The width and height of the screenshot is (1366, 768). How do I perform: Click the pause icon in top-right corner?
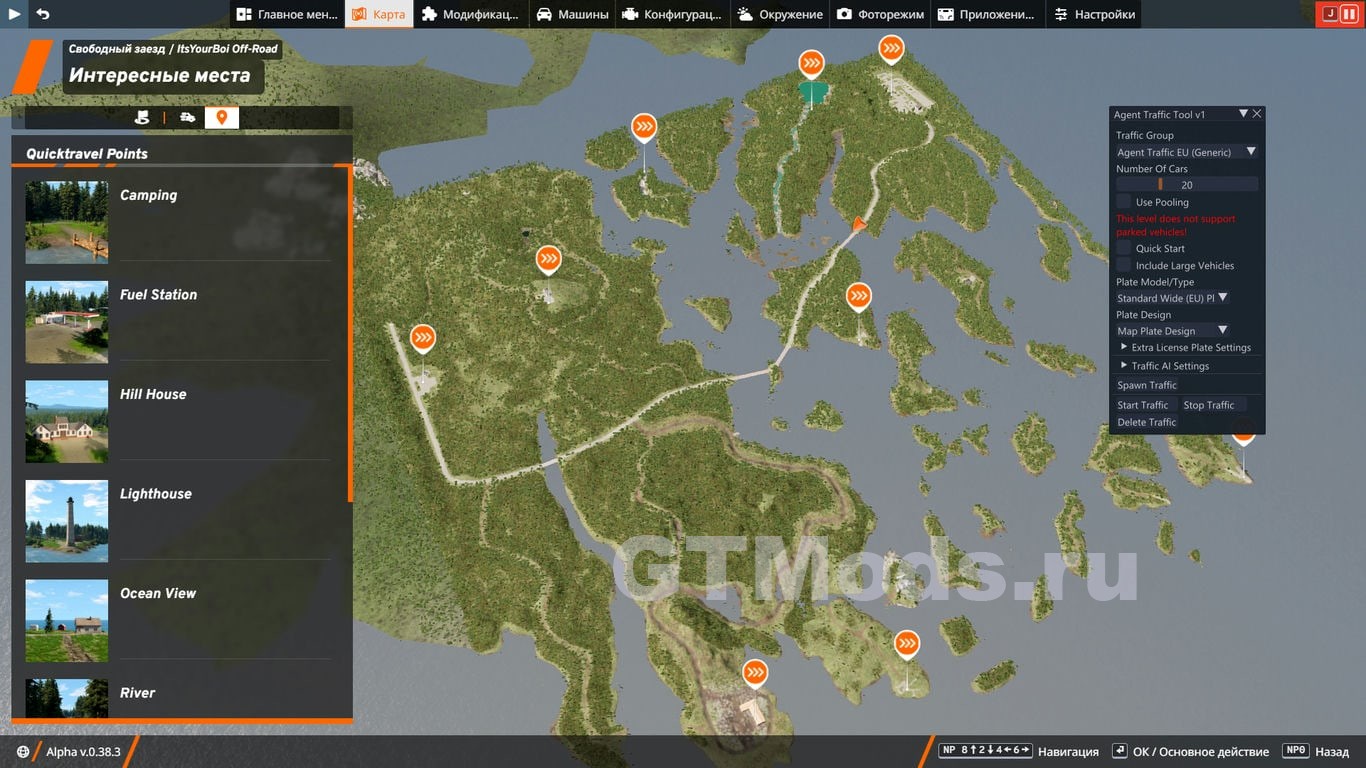(1348, 14)
